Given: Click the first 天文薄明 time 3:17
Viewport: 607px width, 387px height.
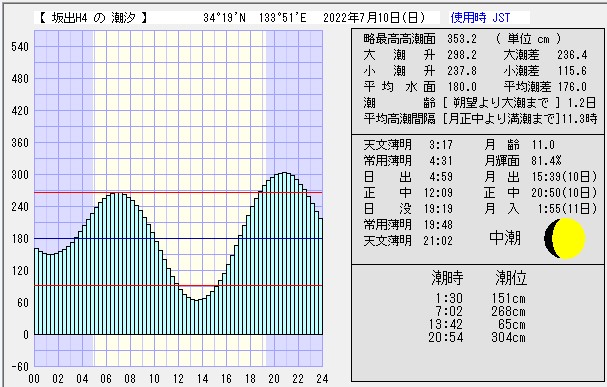Looking at the screenshot, I should (441, 145).
